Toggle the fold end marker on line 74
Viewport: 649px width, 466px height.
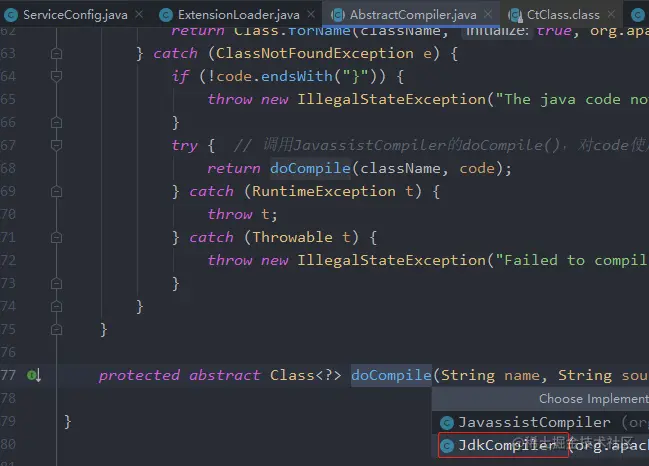[56, 306]
